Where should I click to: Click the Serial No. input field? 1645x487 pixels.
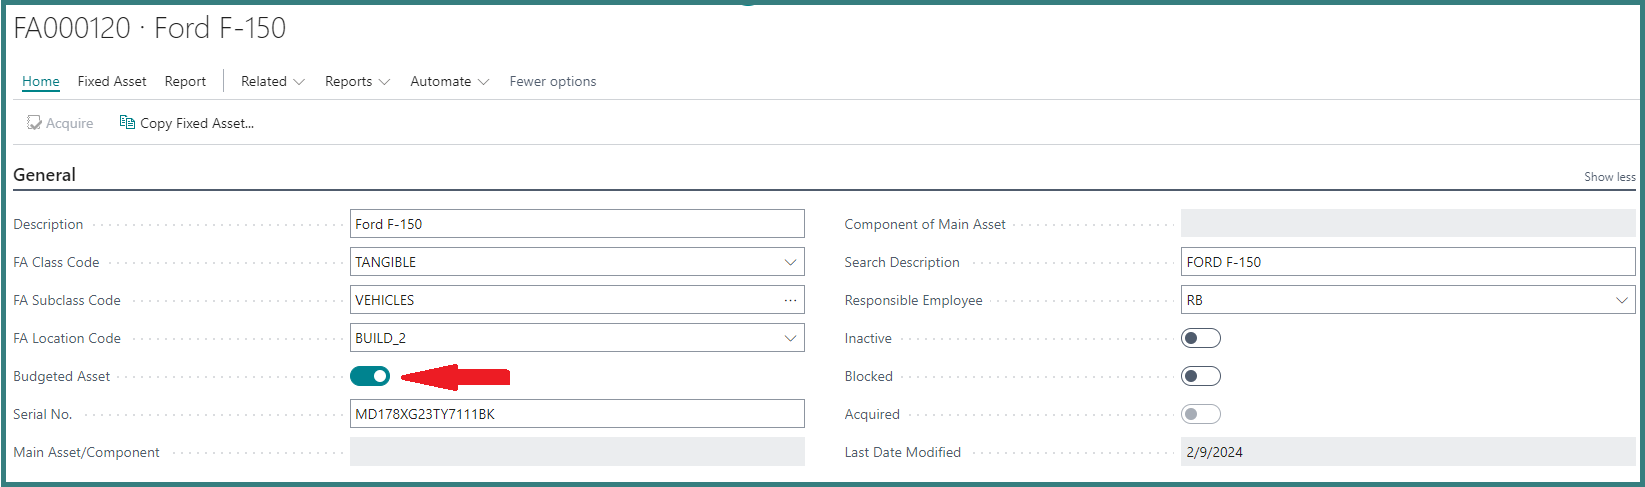click(x=577, y=414)
